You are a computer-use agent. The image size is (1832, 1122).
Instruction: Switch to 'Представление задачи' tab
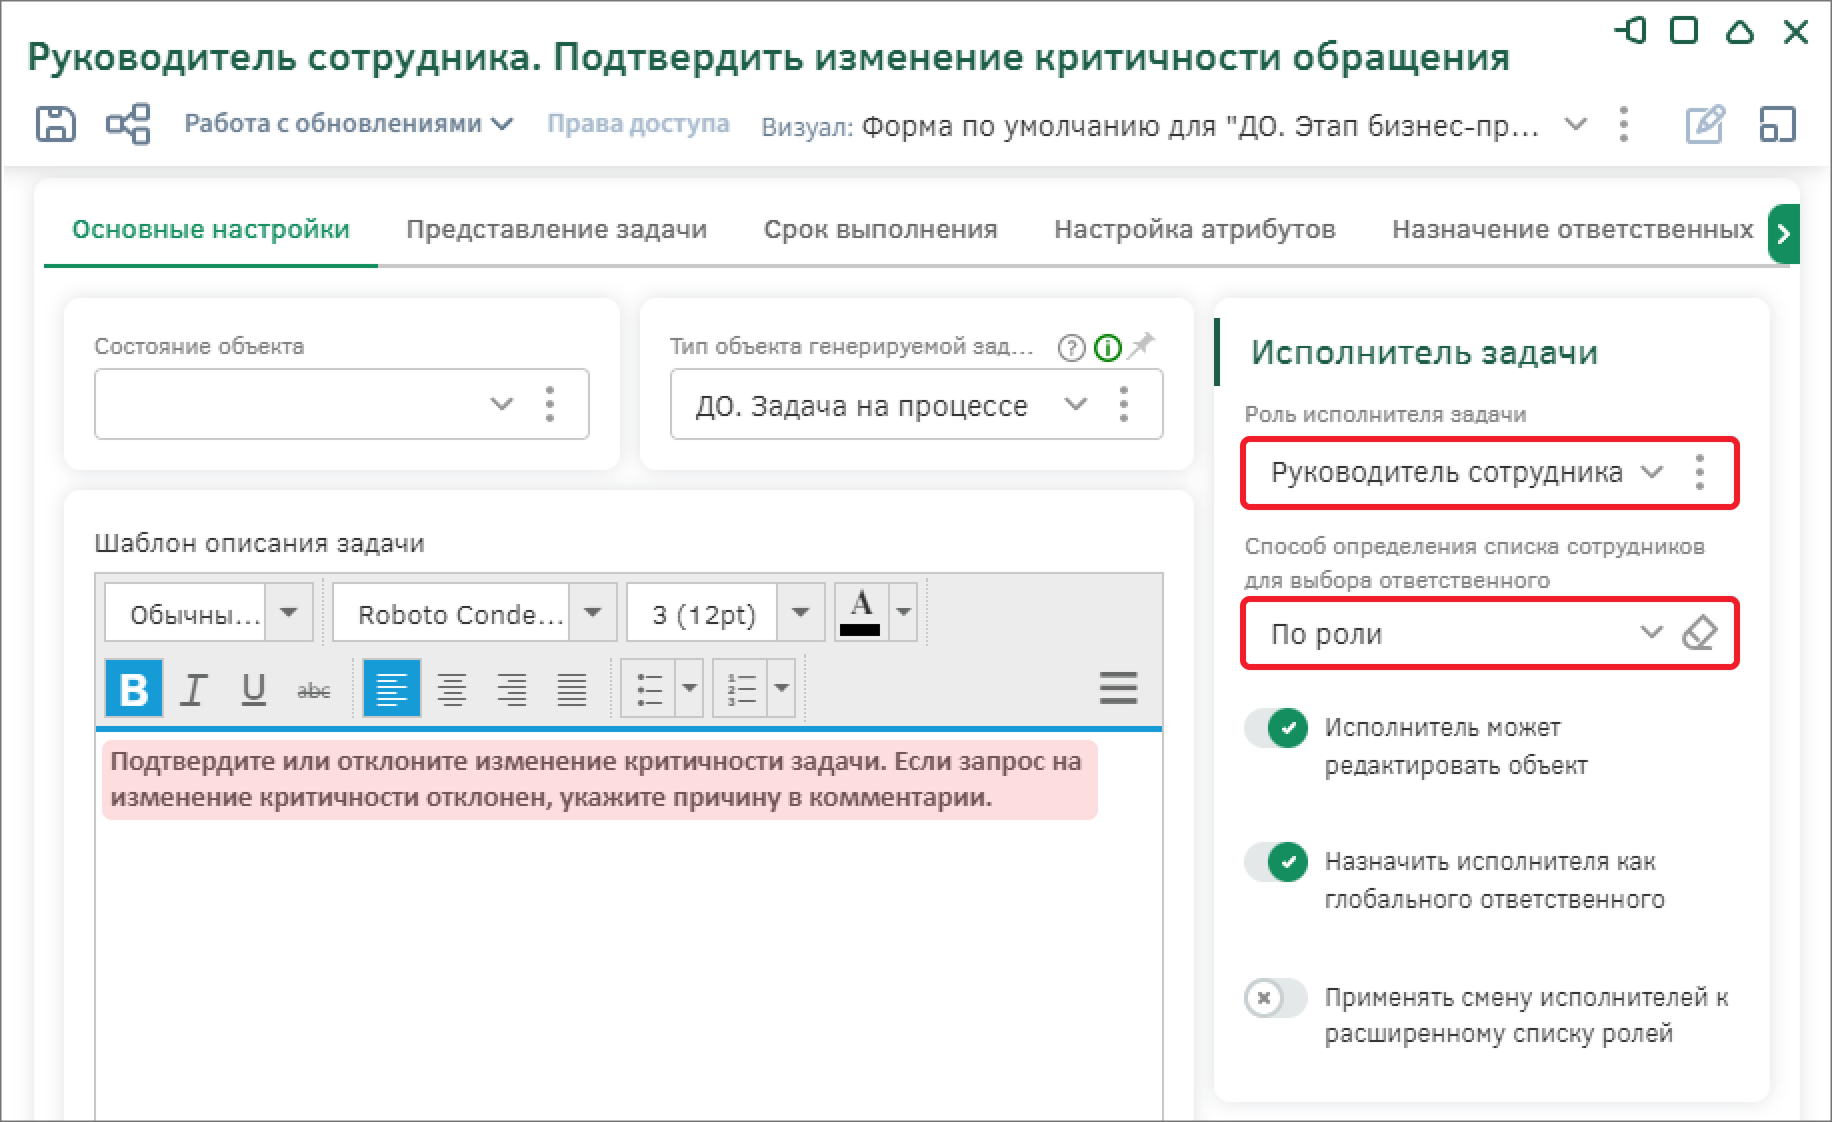pyautogui.click(x=556, y=229)
